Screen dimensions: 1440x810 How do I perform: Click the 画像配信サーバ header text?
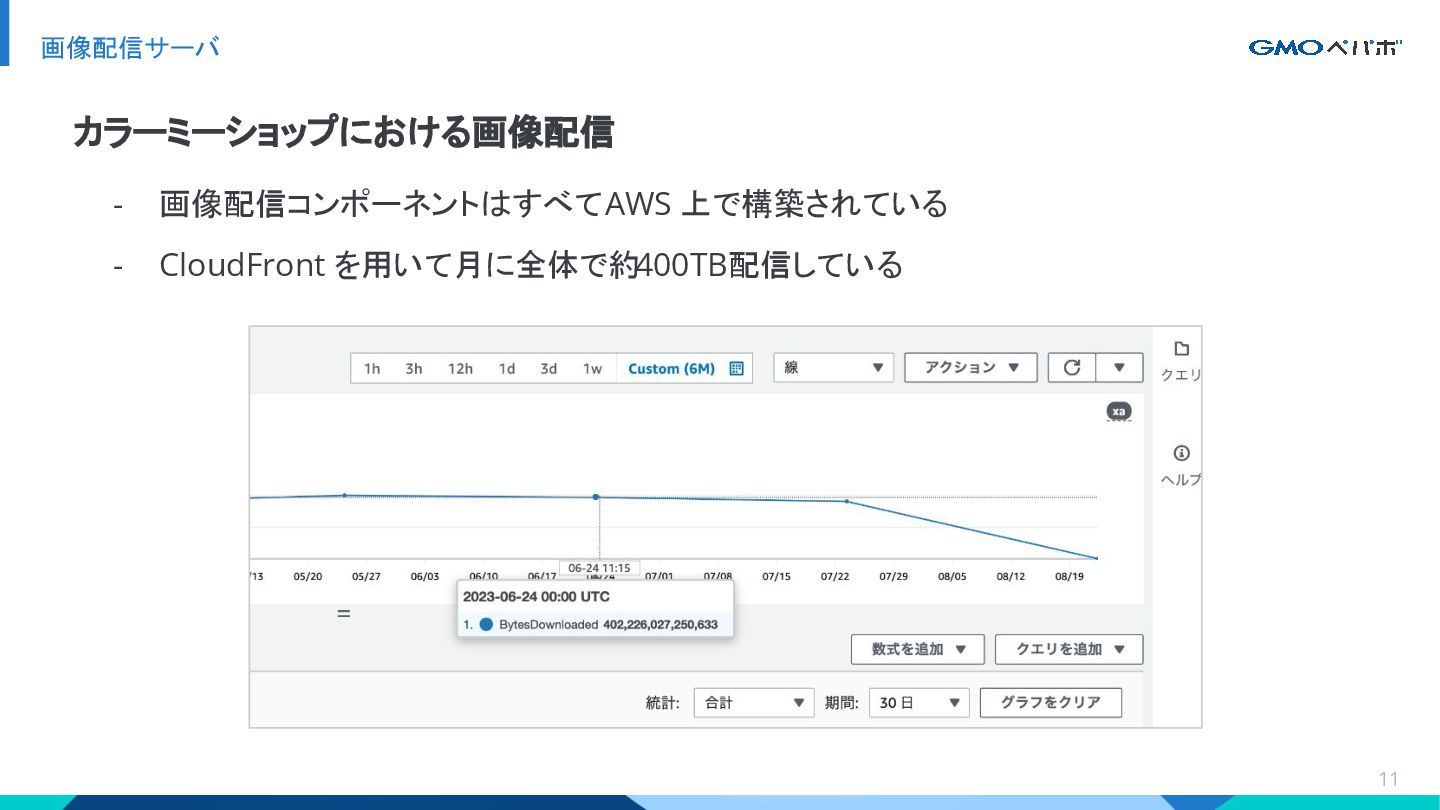pyautogui.click(x=130, y=47)
